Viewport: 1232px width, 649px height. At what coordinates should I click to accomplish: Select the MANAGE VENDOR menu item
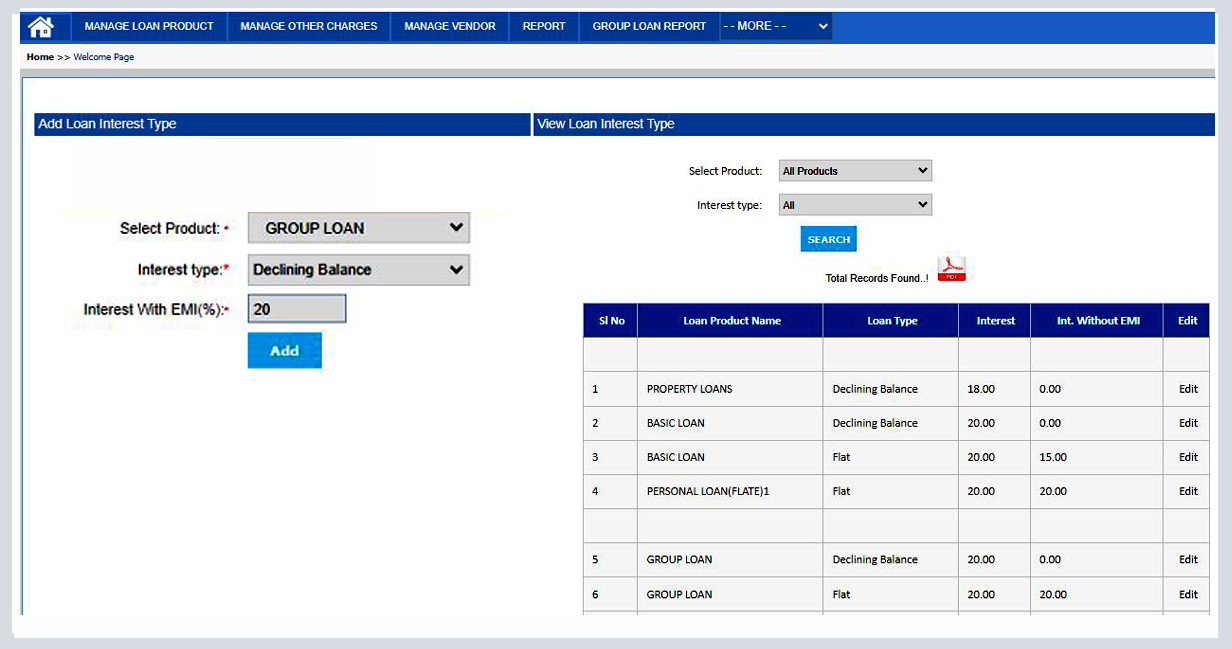[x=449, y=26]
